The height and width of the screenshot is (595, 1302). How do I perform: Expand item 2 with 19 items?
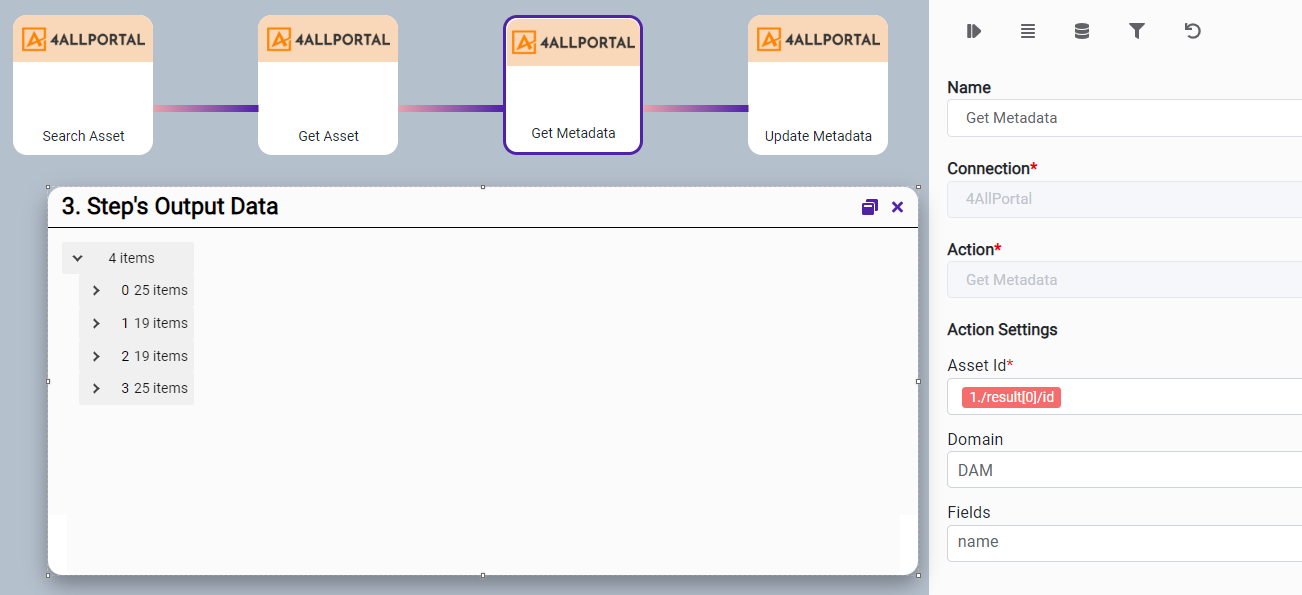[x=96, y=356]
